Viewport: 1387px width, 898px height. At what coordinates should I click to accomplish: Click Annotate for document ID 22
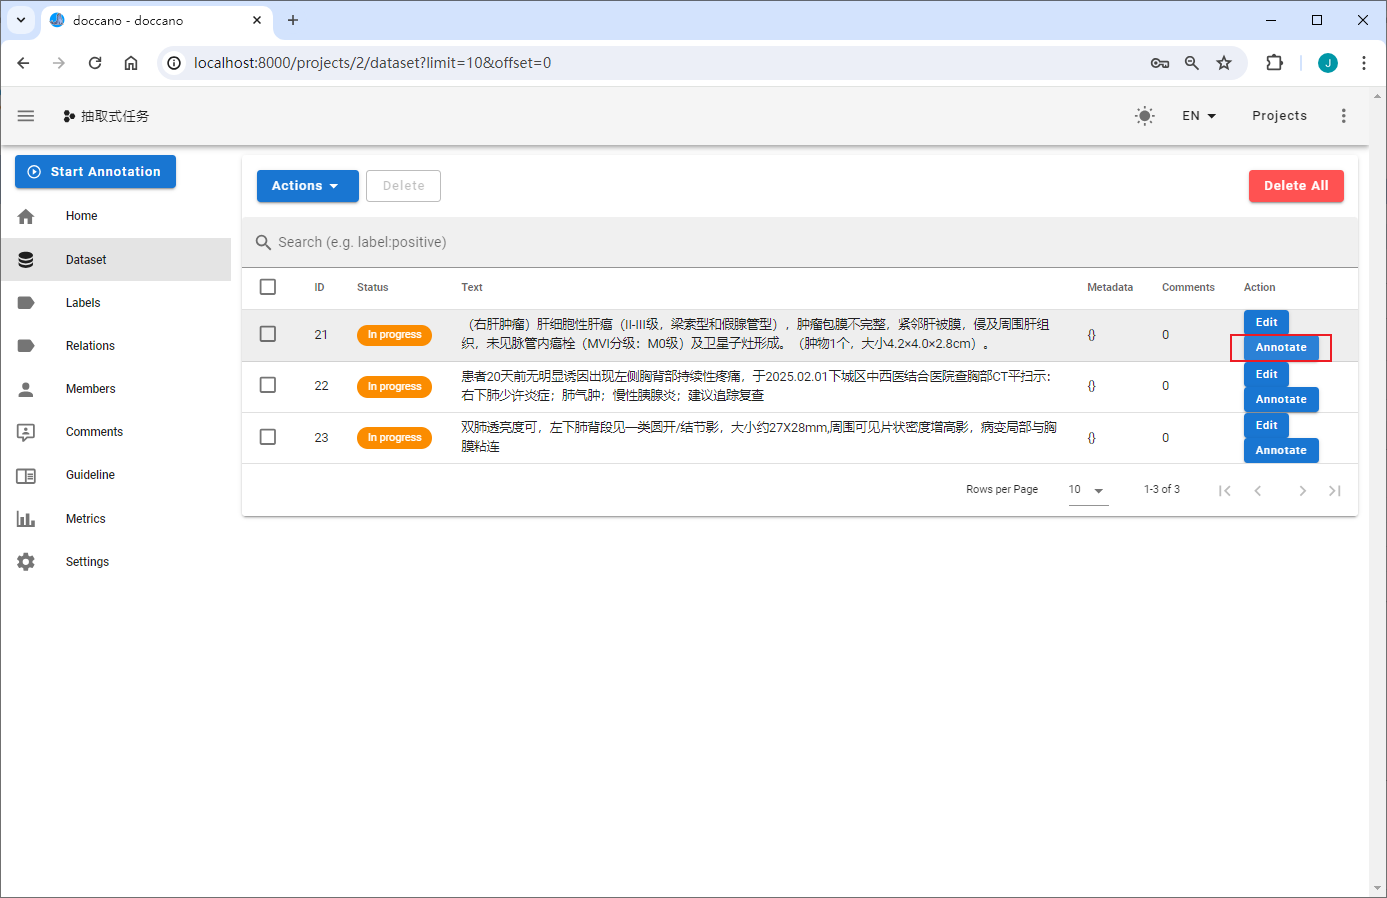1280,399
